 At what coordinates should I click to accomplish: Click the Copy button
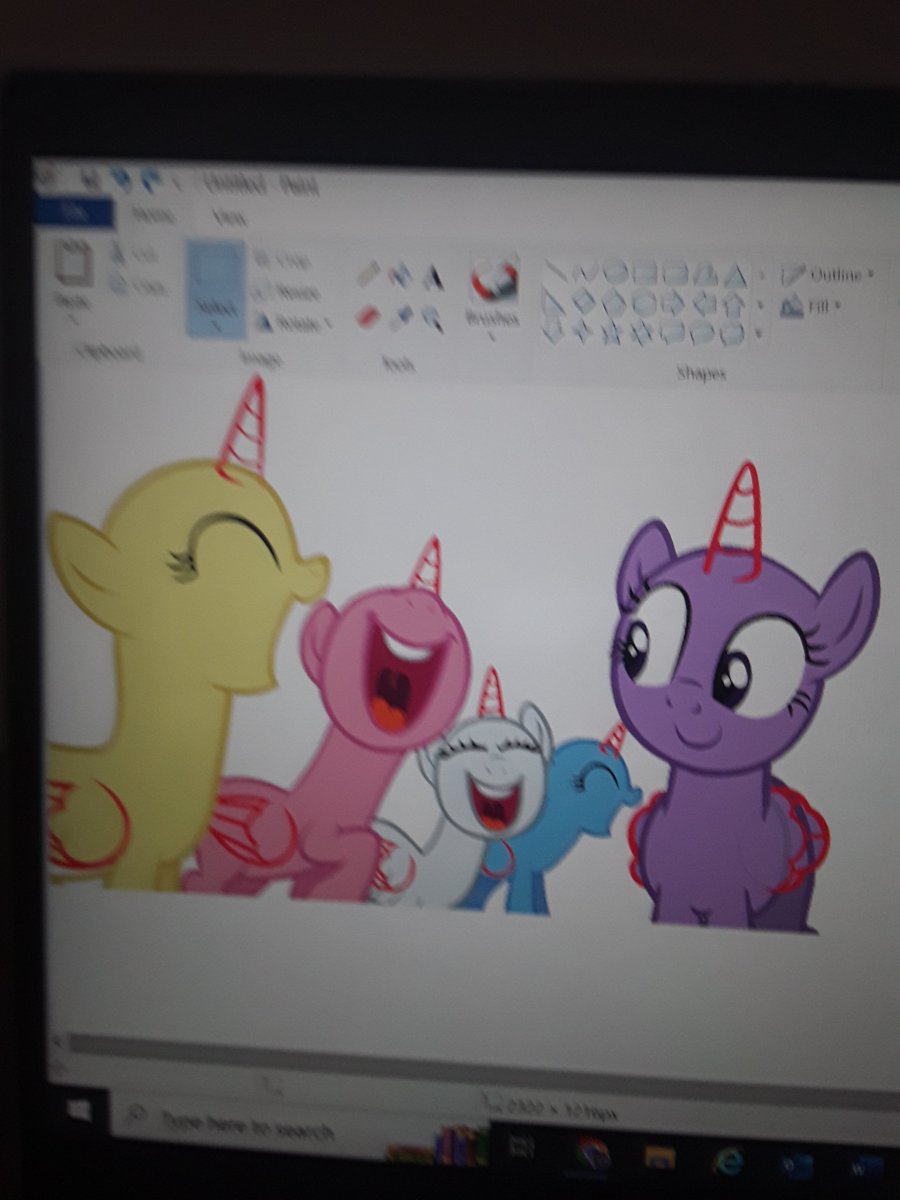[x=136, y=287]
